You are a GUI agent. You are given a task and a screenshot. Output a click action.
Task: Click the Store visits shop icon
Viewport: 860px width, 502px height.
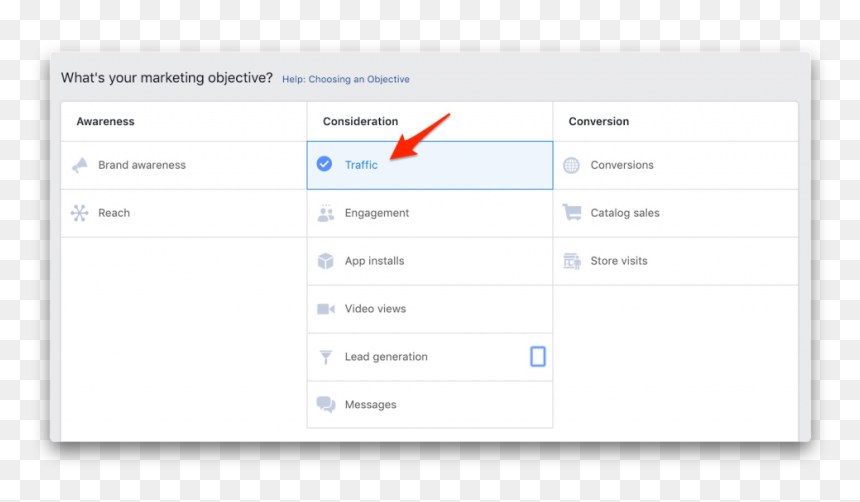(x=572, y=261)
